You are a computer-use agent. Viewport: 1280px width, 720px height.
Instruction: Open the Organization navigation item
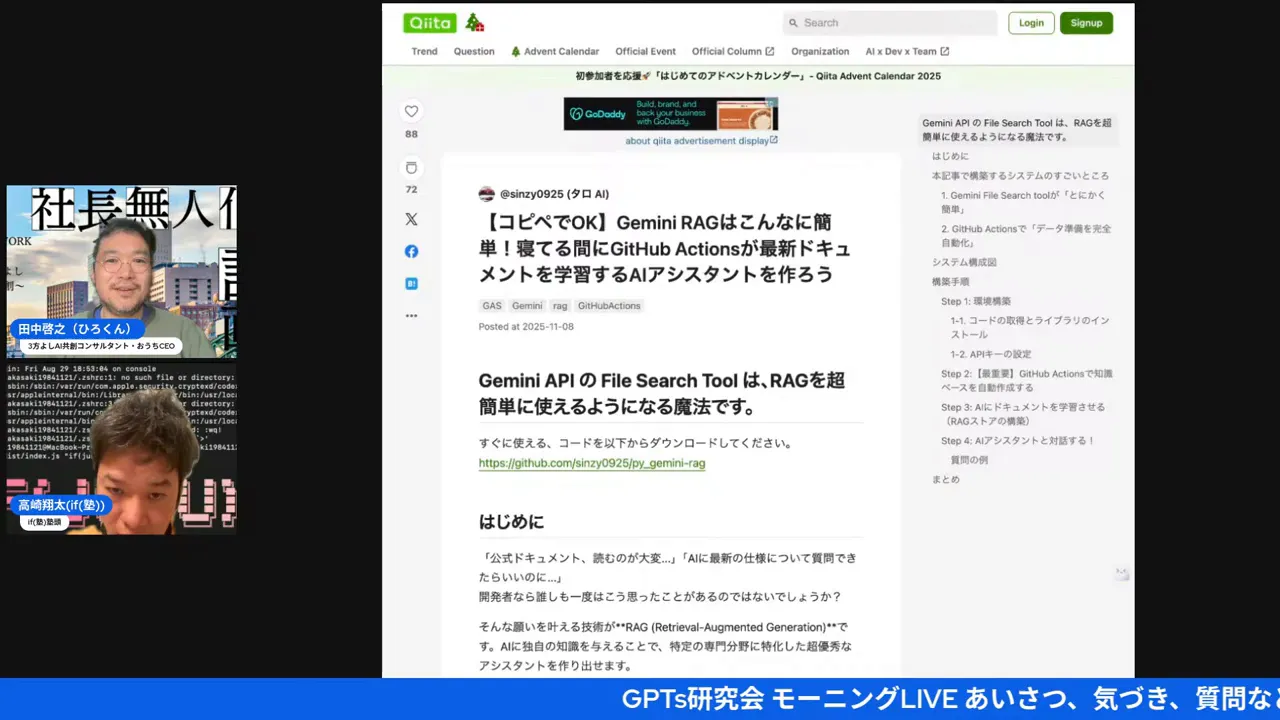820,51
